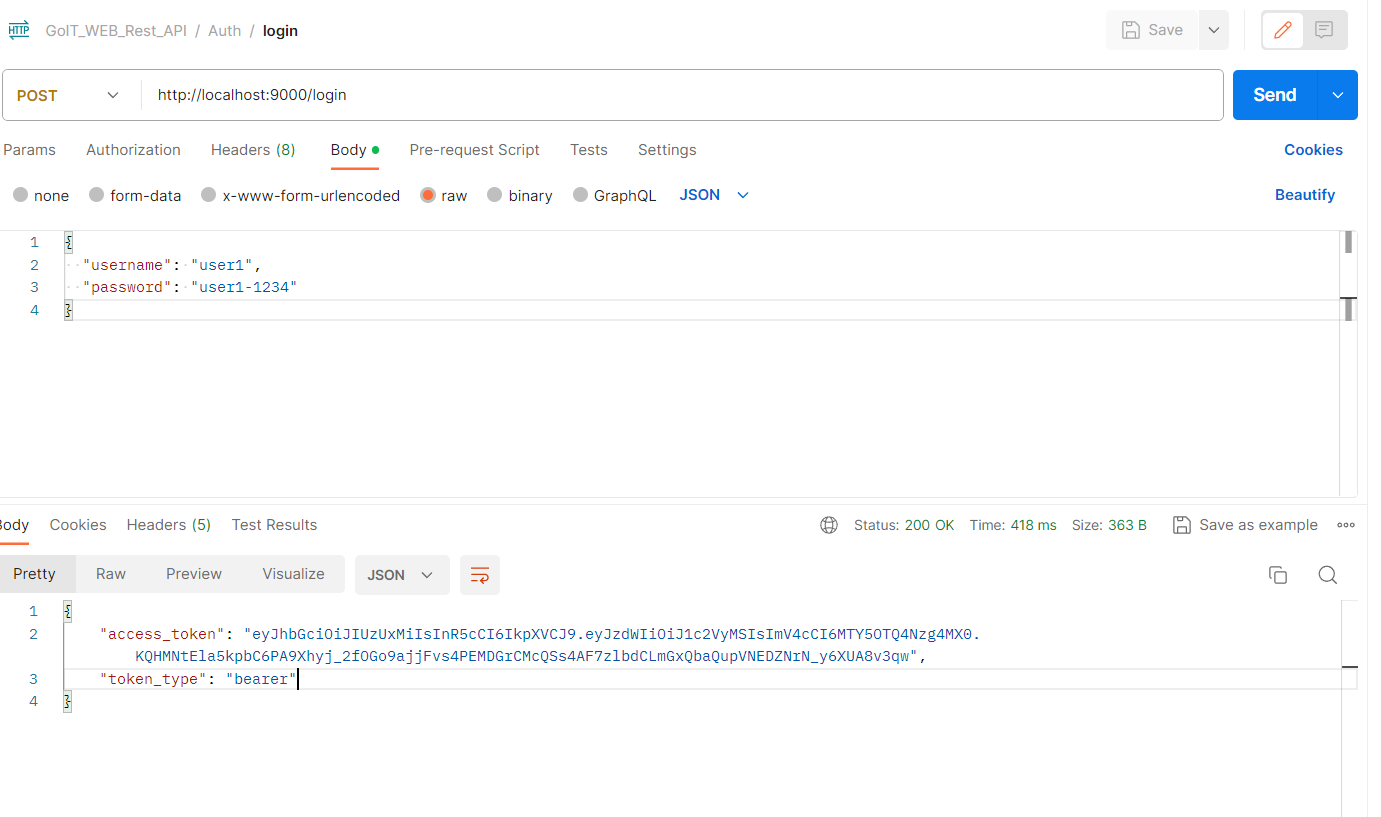This screenshot has width=1381, height=817.
Task: Click the request URL field
Action: tap(682, 95)
